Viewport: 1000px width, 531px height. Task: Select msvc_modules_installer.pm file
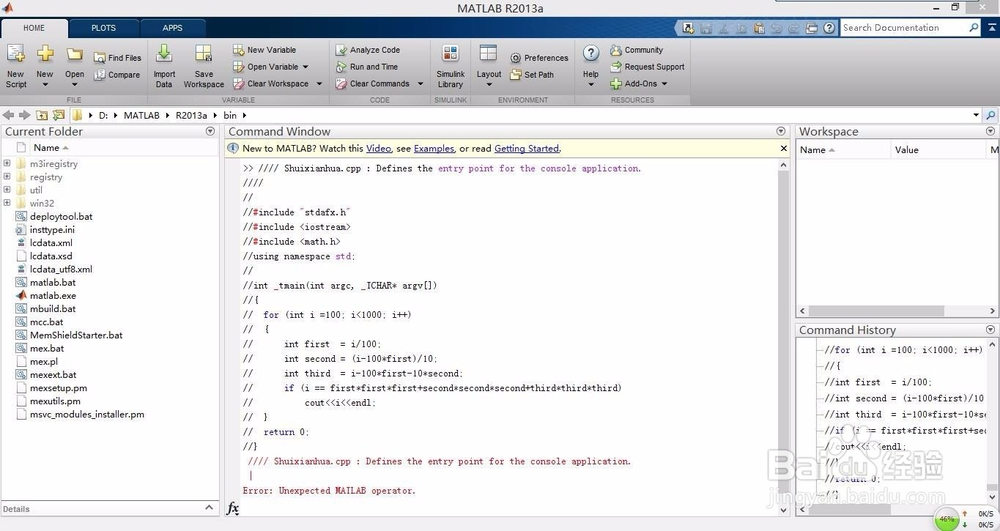pyautogui.click(x=87, y=414)
